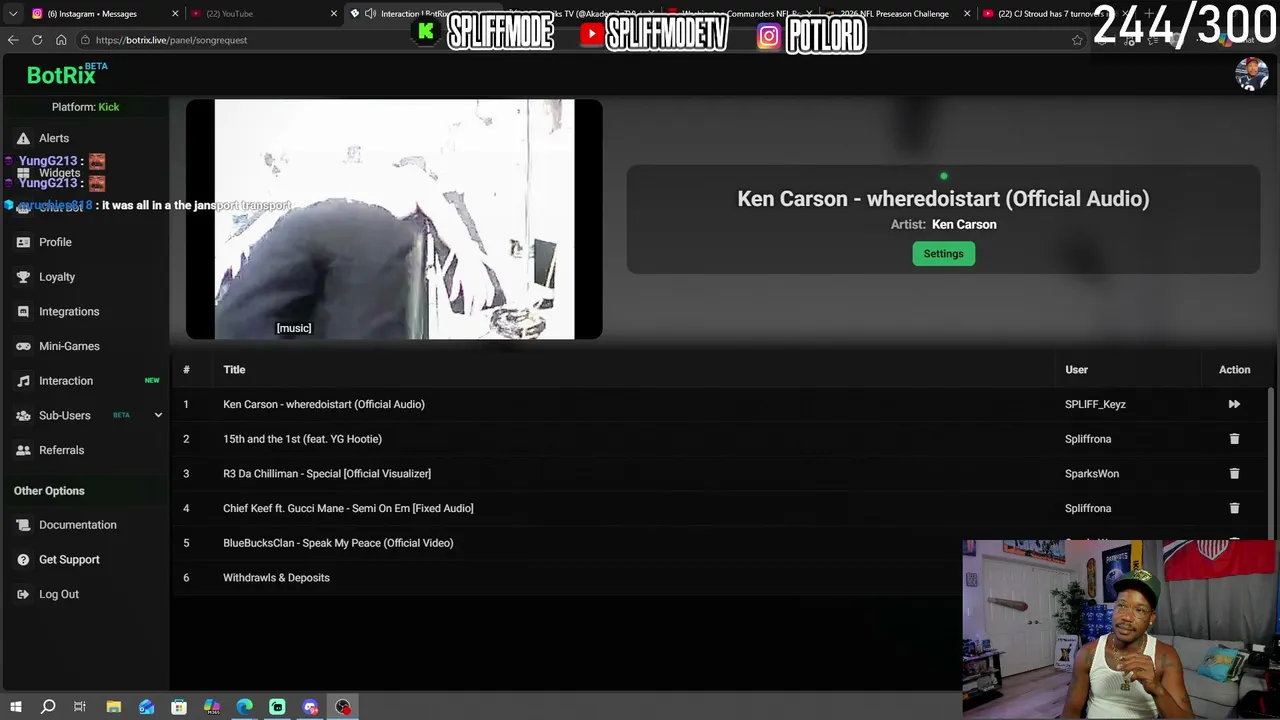Open the Windows Start menu

coord(15,707)
